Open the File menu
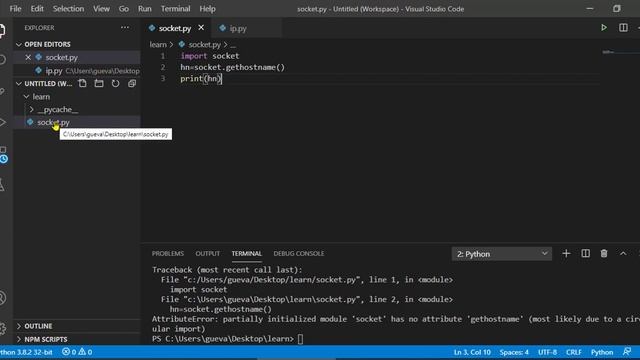This screenshot has height=360, width=640. tap(16, 9)
